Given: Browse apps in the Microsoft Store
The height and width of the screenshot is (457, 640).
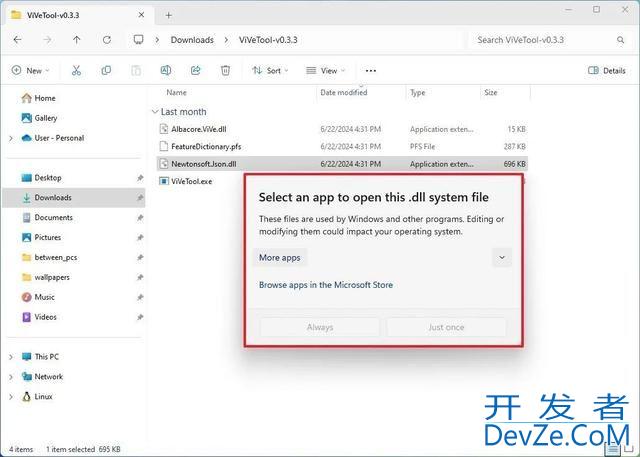Looking at the screenshot, I should (326, 285).
